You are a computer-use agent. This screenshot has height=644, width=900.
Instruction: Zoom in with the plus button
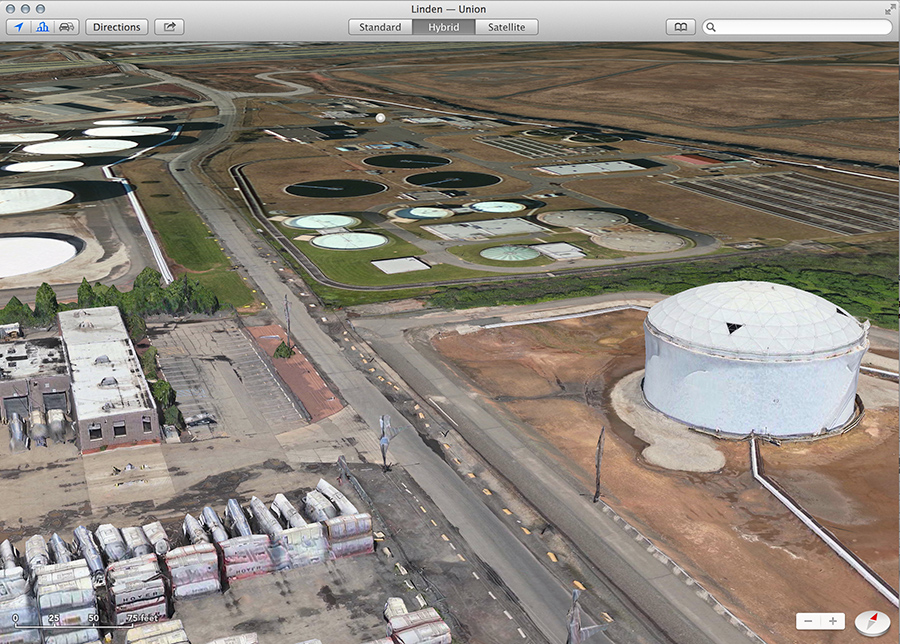tap(833, 621)
